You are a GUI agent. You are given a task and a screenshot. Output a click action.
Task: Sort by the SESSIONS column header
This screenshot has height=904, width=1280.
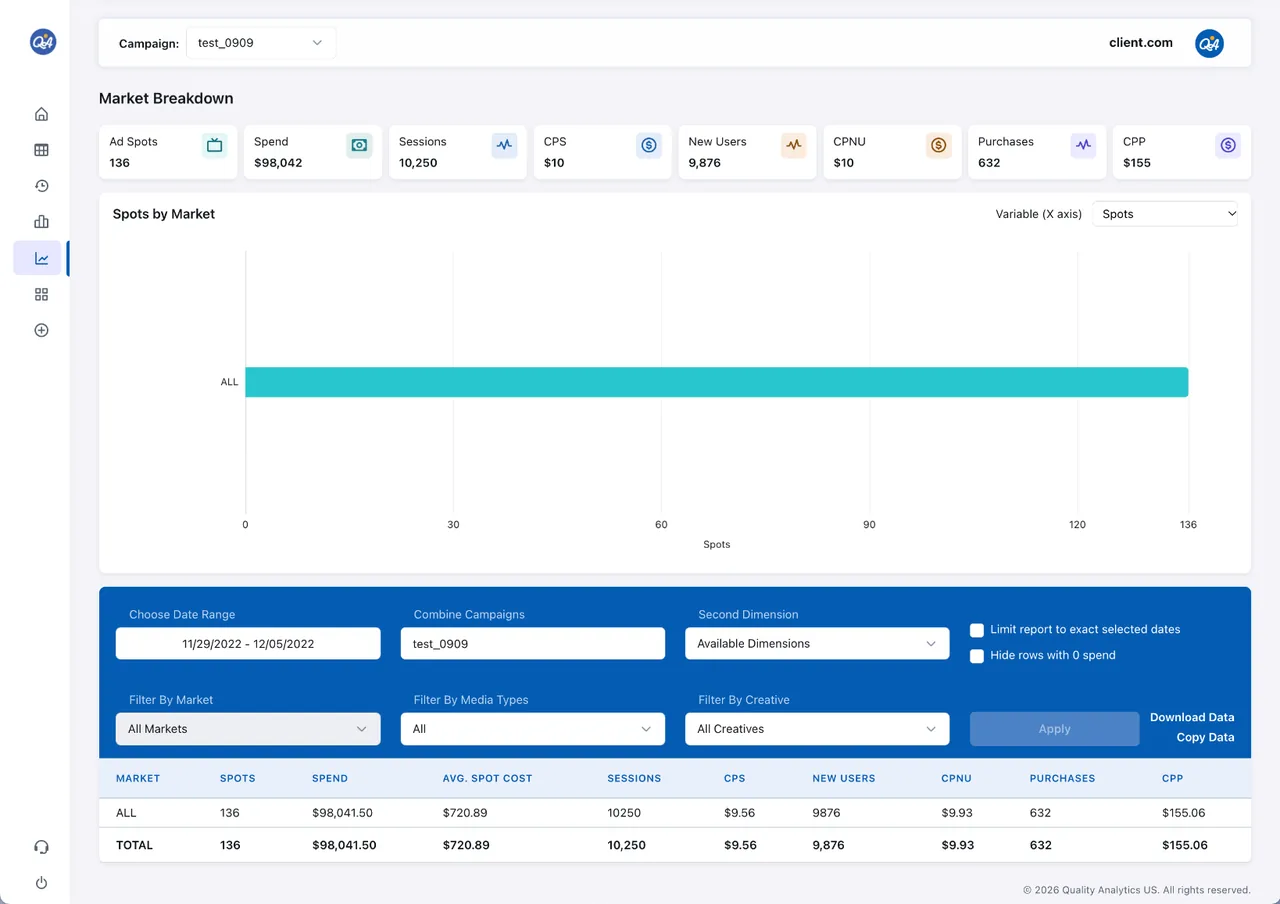[x=634, y=778]
